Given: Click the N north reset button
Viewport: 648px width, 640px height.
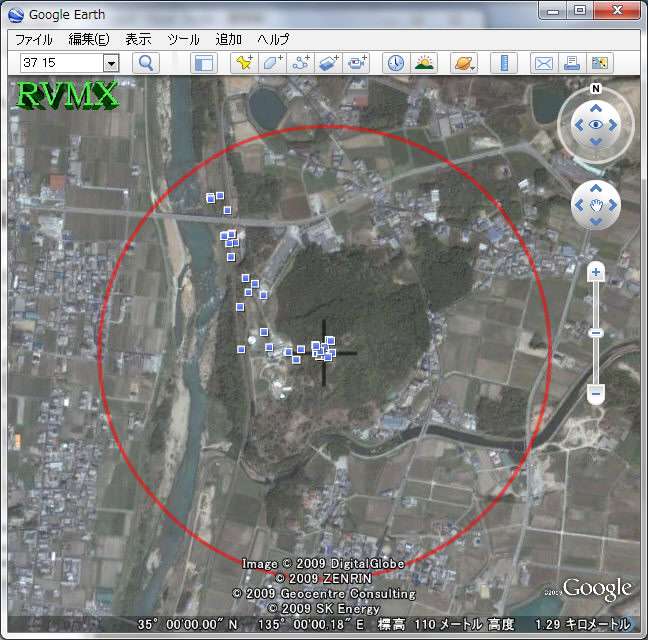Looking at the screenshot, I should pos(596,88).
